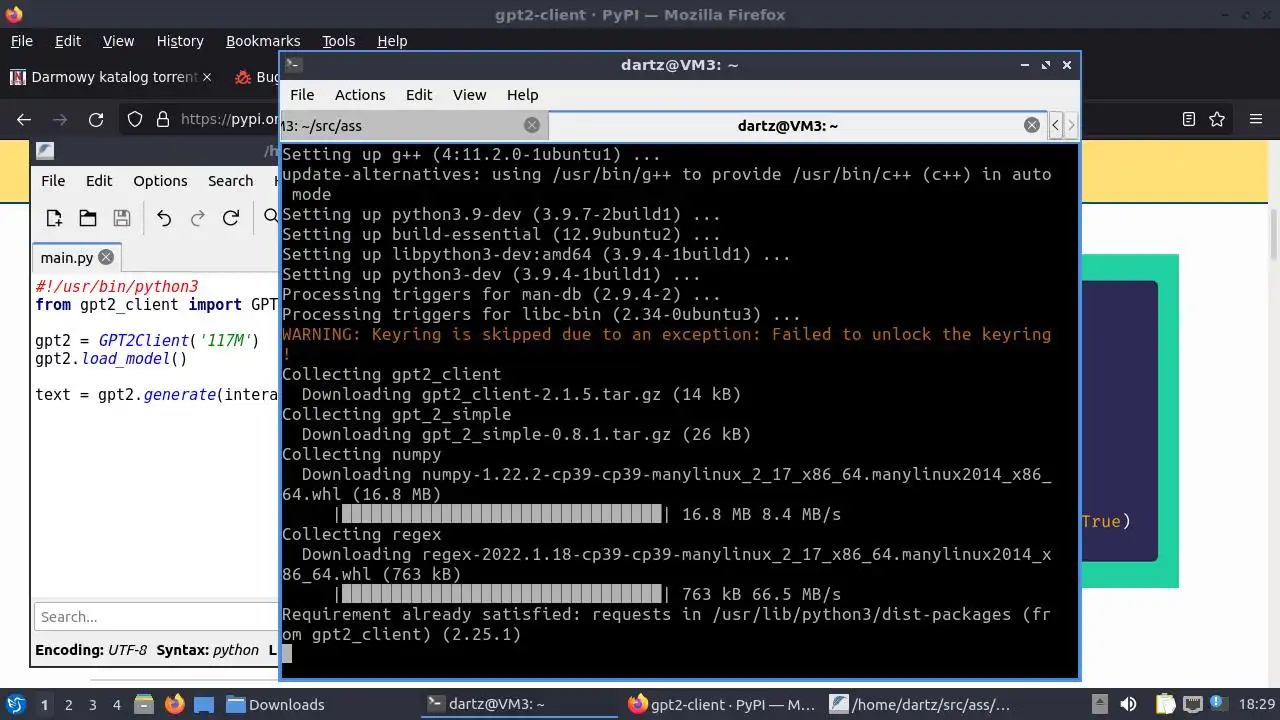The width and height of the screenshot is (1280, 720).
Task: Open Firefox's View menu
Action: (x=118, y=41)
